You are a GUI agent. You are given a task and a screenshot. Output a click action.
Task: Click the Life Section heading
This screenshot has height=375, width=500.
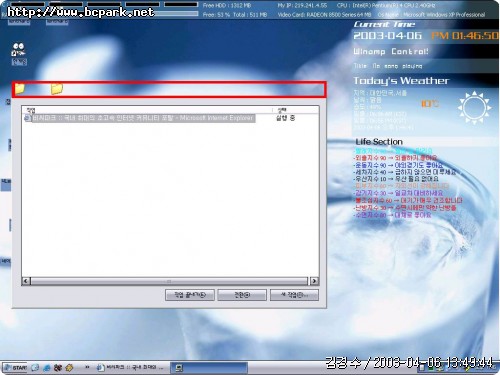[379, 142]
